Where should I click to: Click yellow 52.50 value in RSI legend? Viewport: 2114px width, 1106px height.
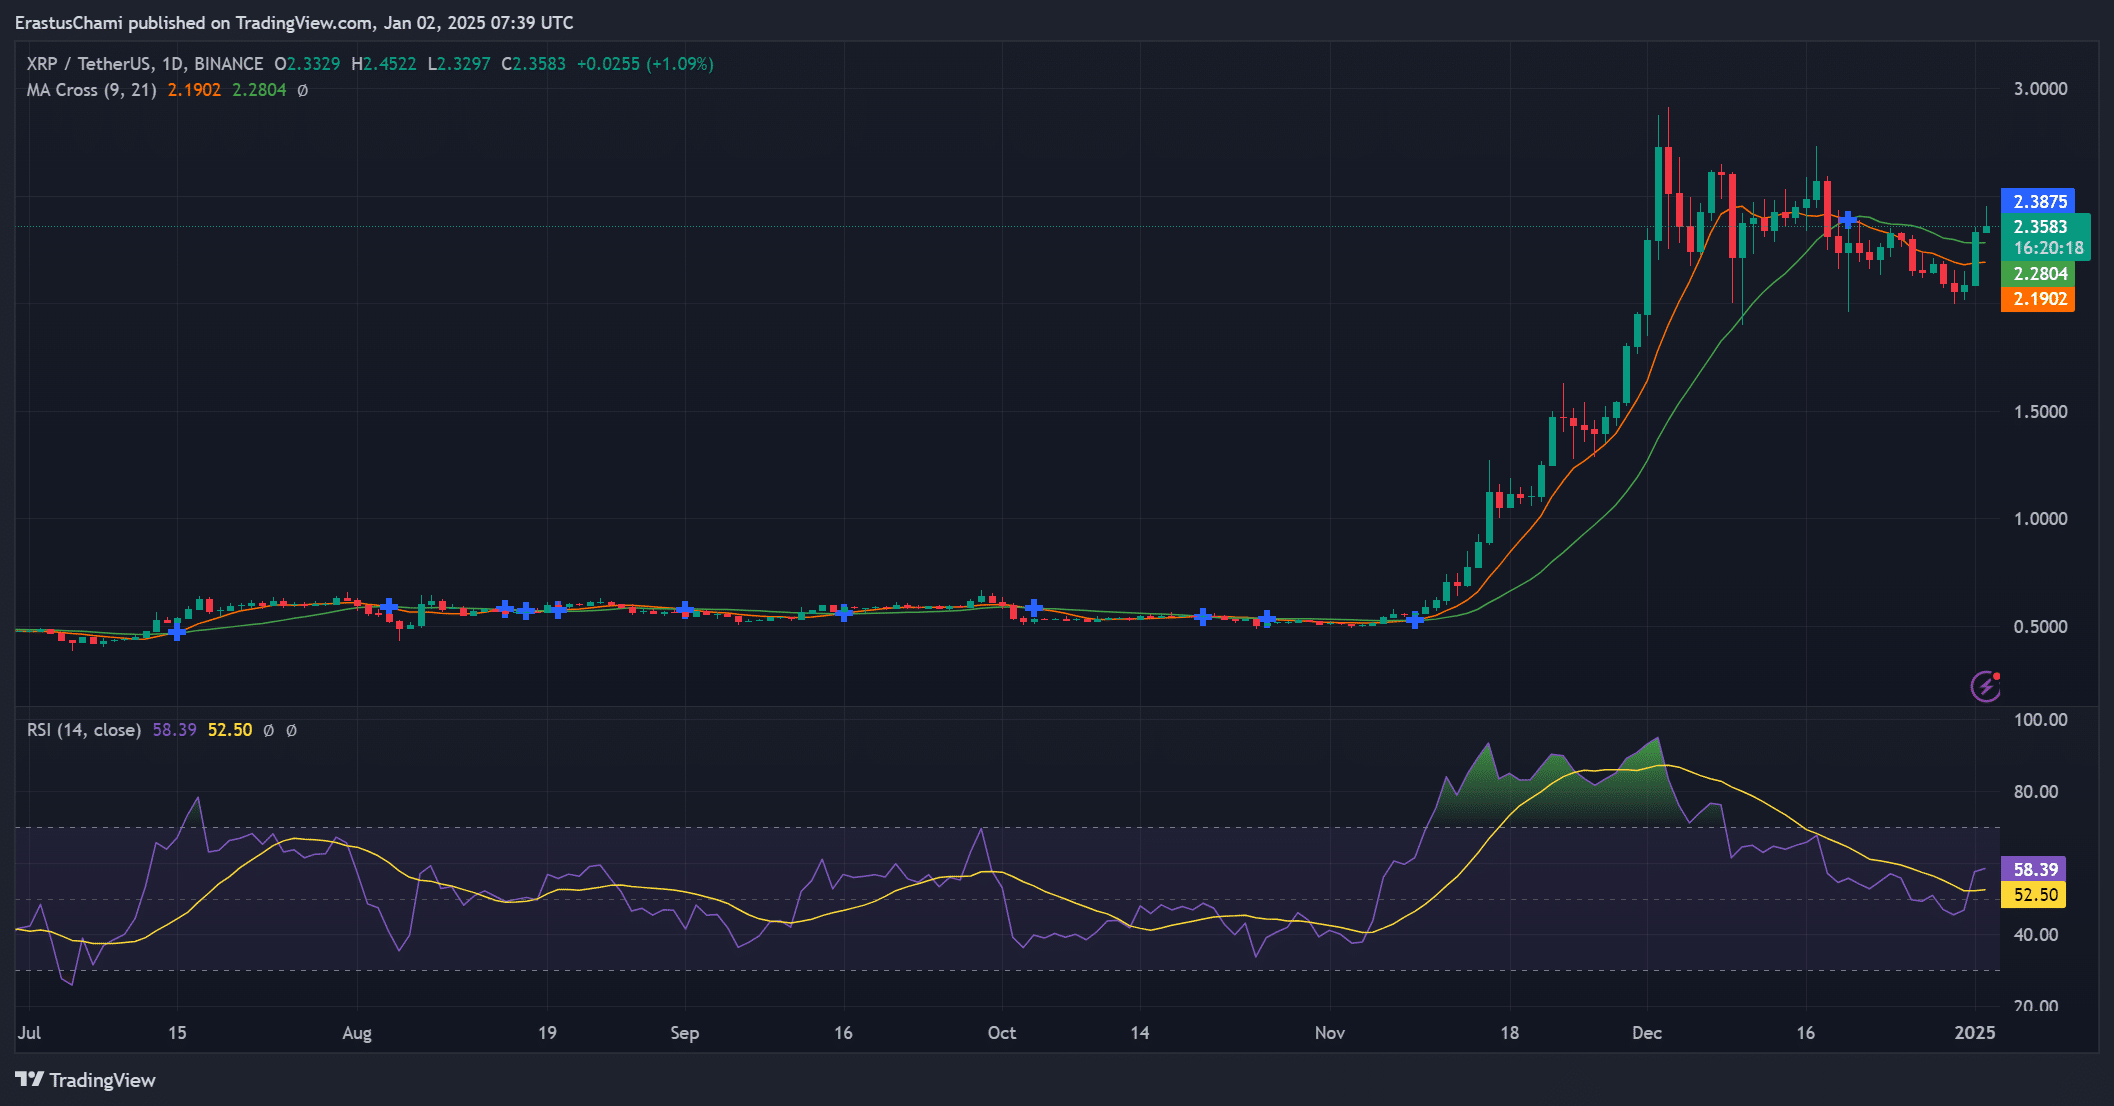230,730
